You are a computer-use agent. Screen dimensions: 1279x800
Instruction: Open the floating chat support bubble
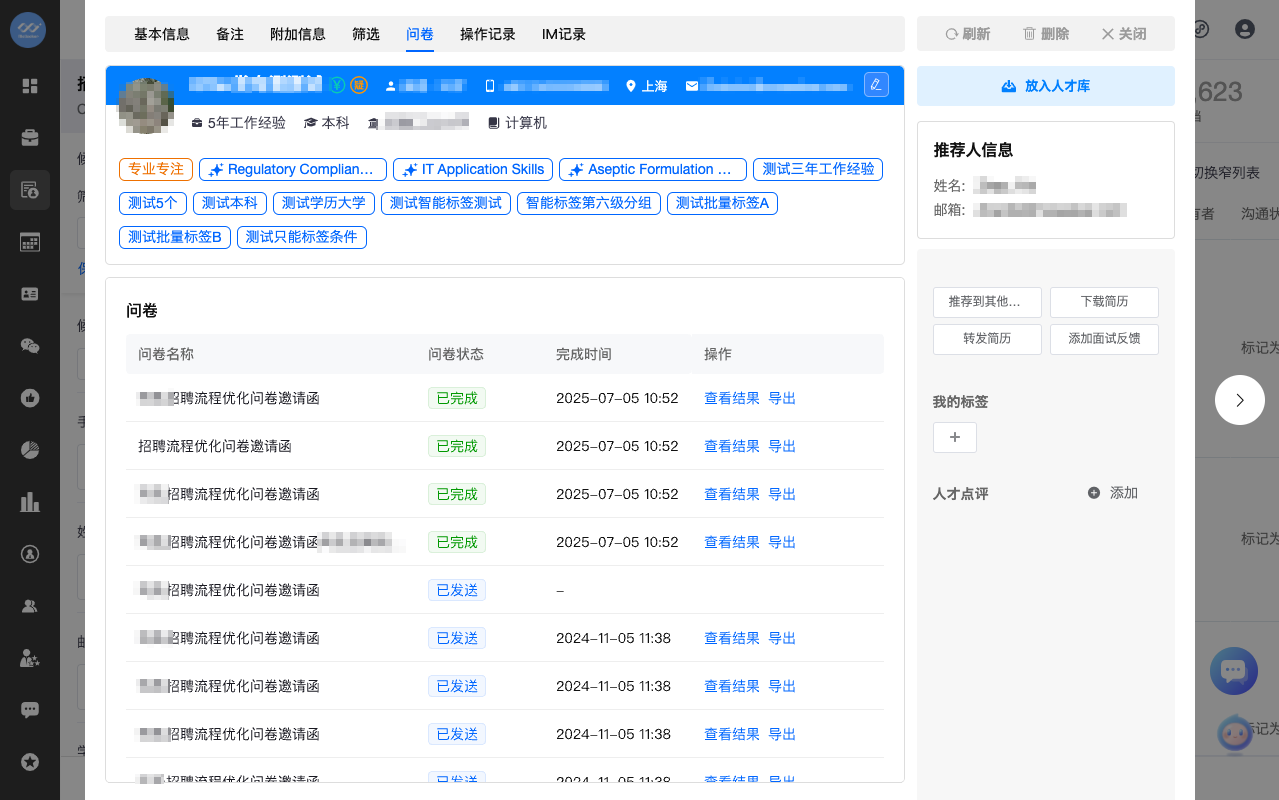coord(1233,671)
